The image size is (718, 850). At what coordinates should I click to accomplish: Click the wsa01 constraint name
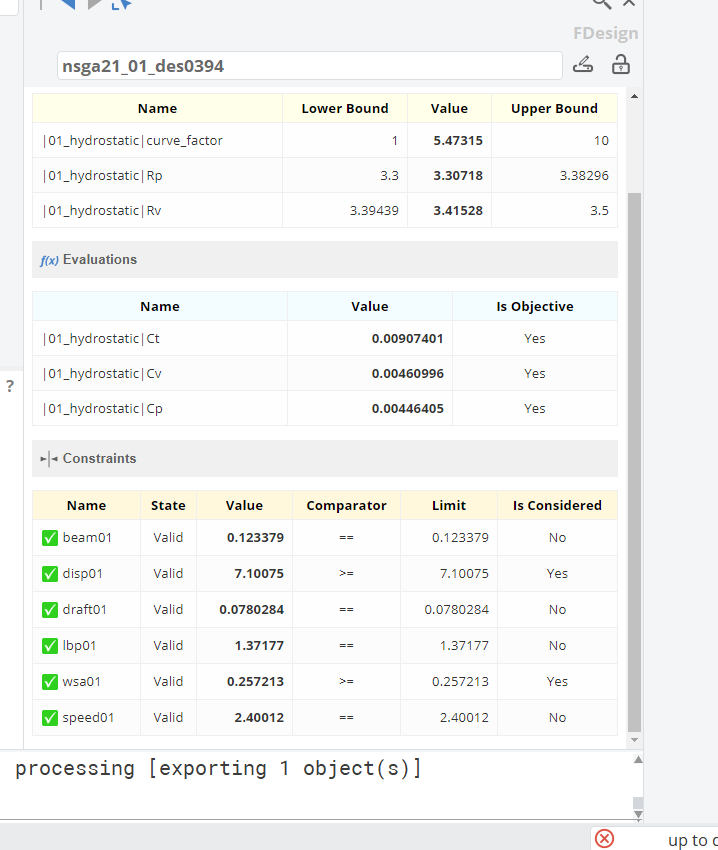(x=81, y=681)
